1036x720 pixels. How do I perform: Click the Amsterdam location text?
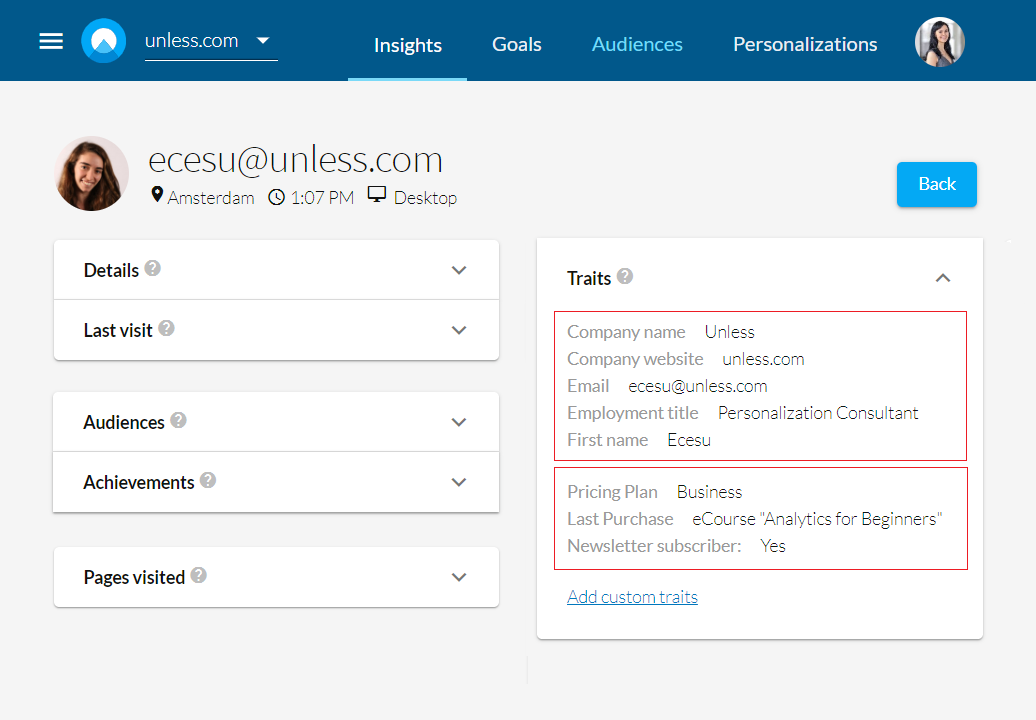coord(211,198)
